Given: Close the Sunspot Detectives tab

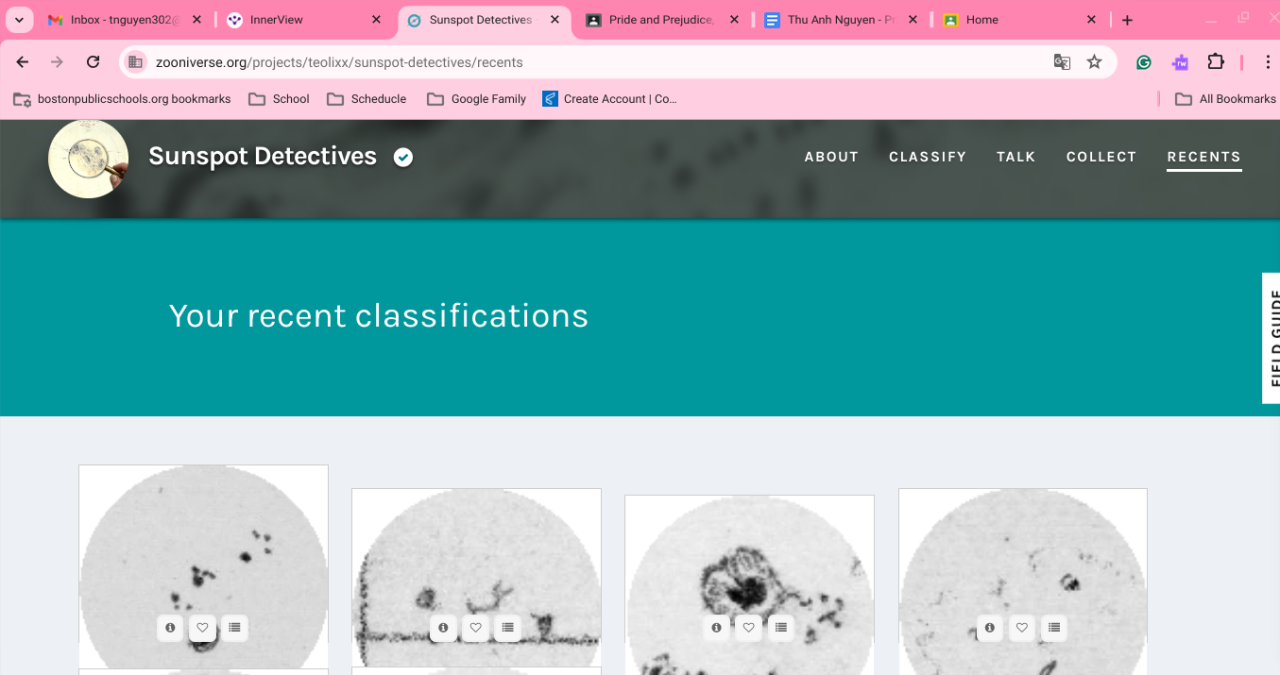Looking at the screenshot, I should [555, 20].
